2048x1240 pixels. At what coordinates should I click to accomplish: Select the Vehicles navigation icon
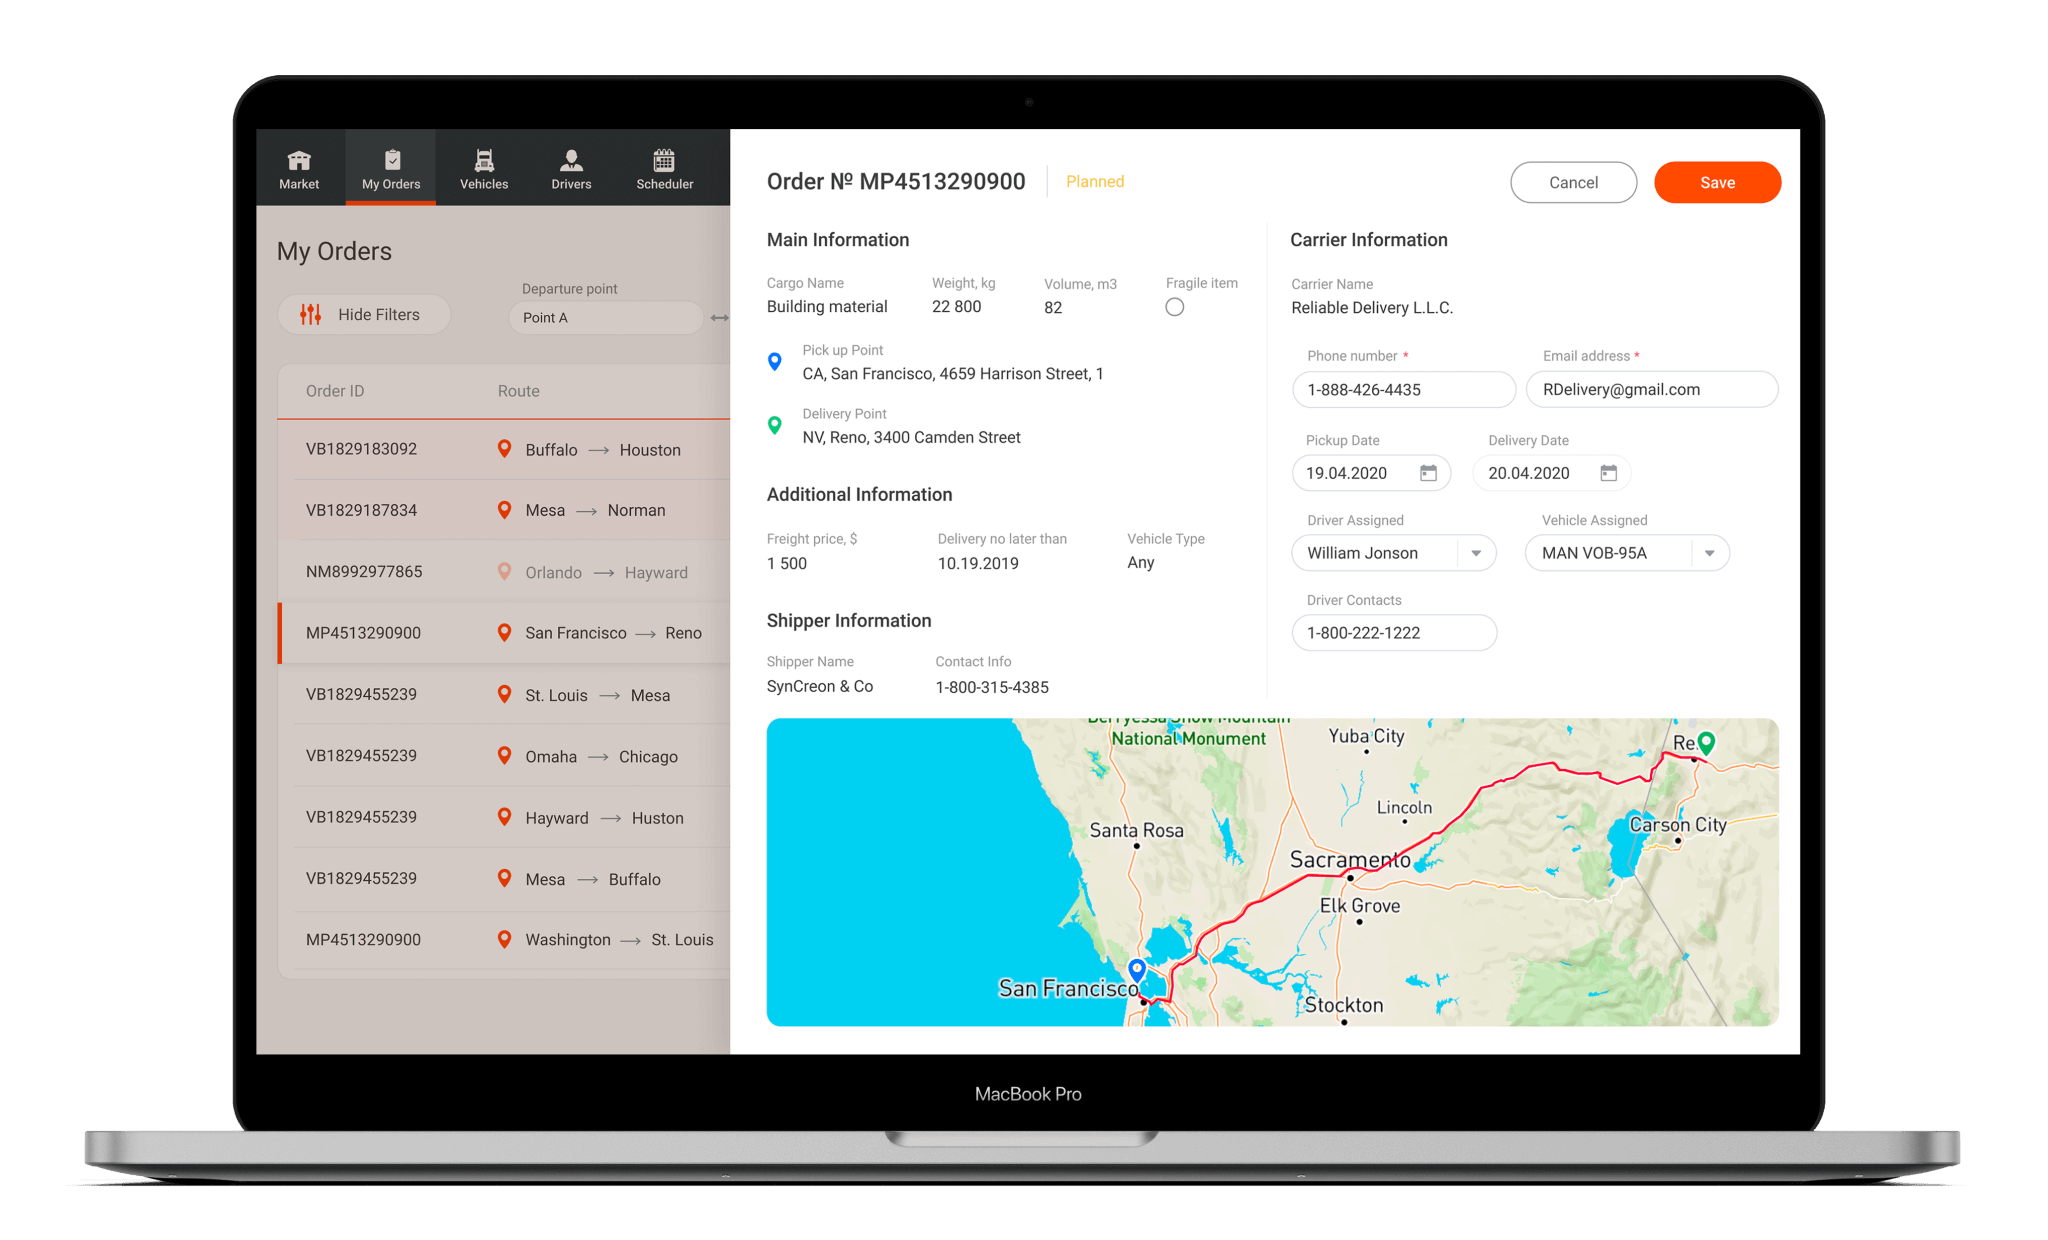[x=483, y=166]
